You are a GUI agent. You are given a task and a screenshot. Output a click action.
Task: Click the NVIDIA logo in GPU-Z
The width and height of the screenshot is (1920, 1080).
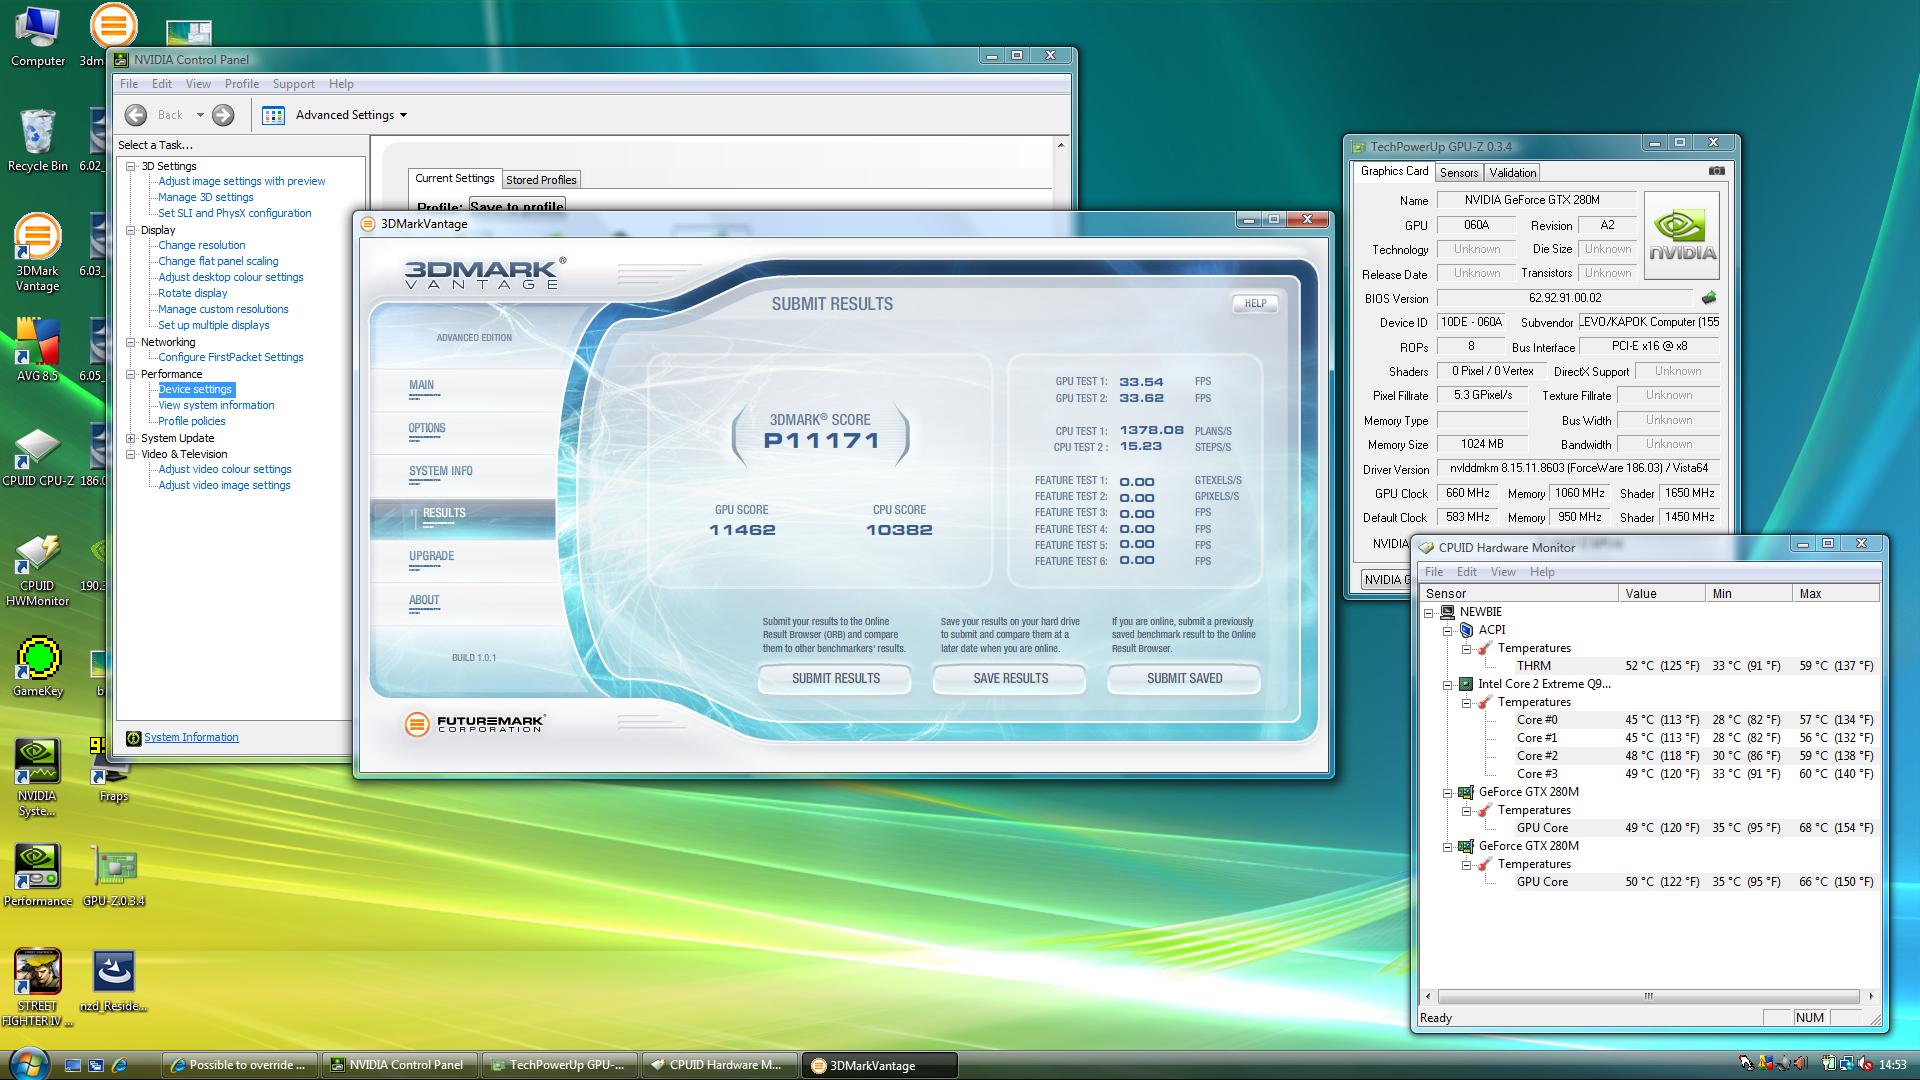pyautogui.click(x=1682, y=236)
